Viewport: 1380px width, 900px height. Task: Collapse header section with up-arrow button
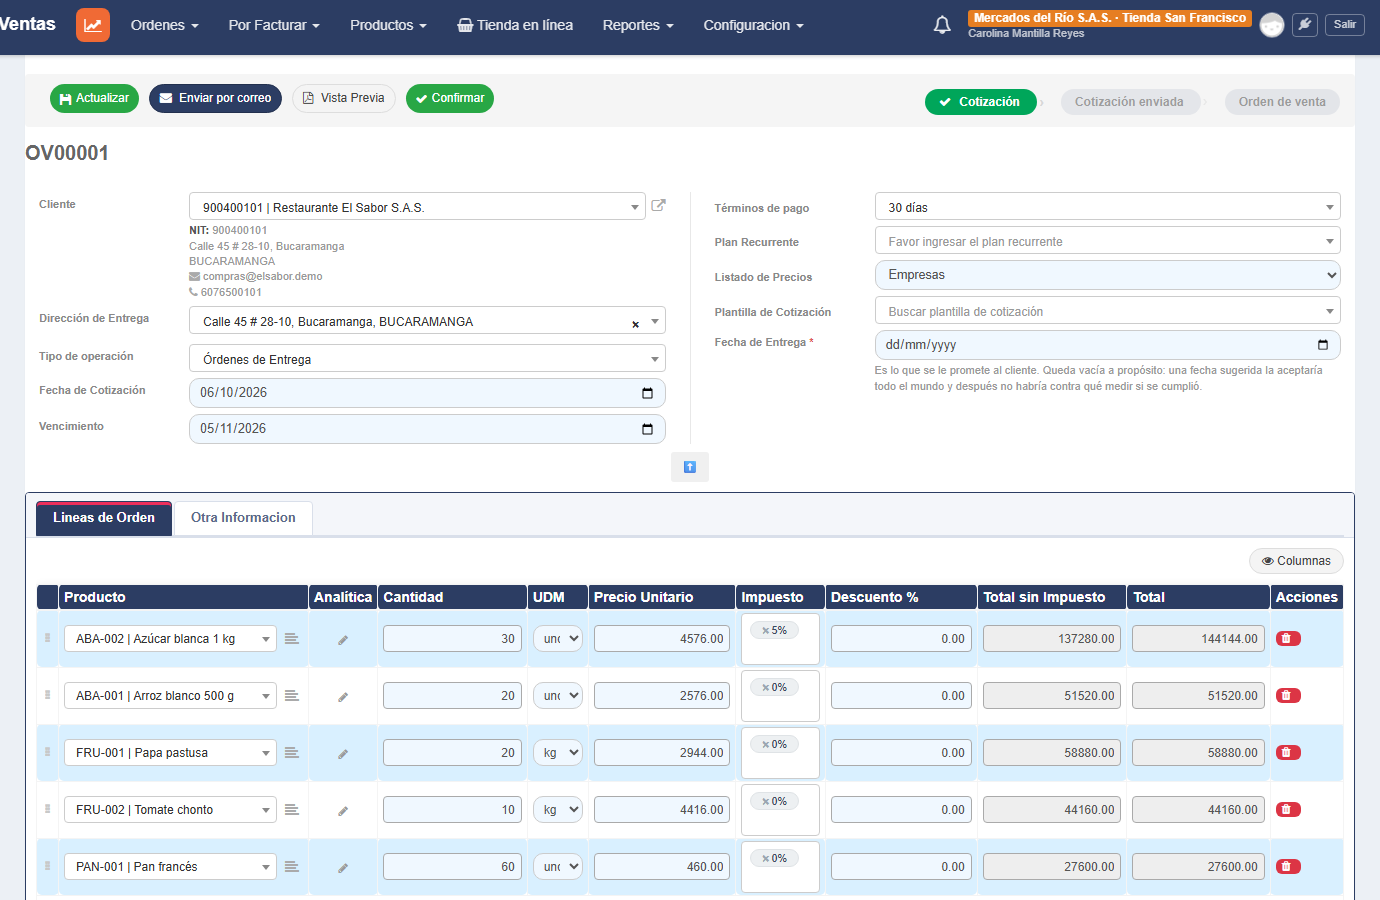690,467
